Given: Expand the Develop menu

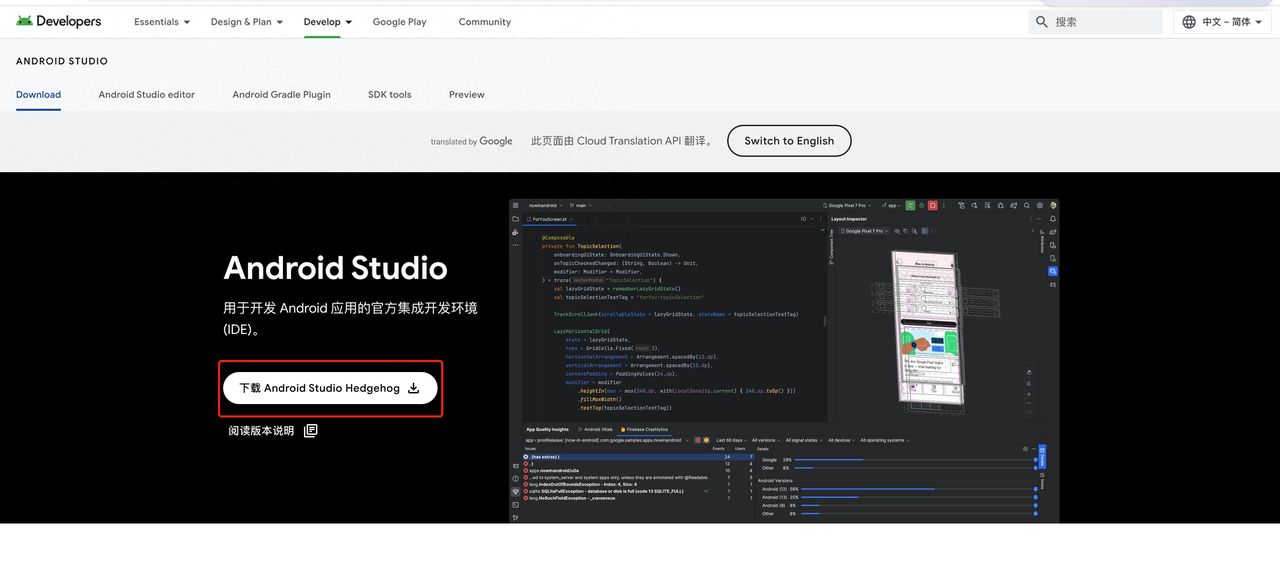Looking at the screenshot, I should (328, 22).
